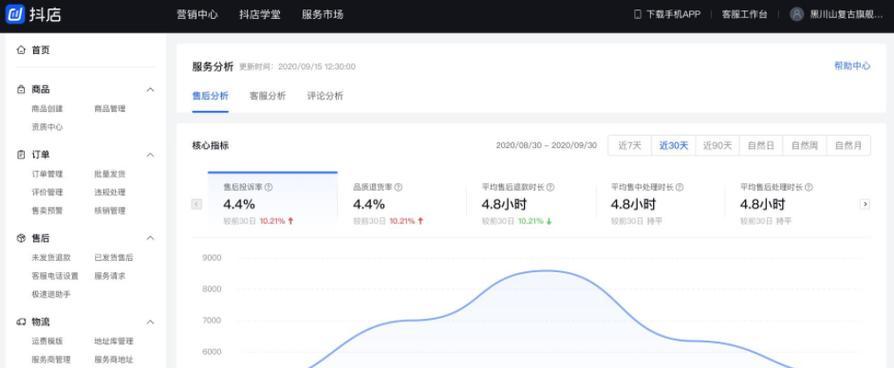Open 已发货售后 in the sidebar
The width and height of the screenshot is (894, 368).
point(113,257)
